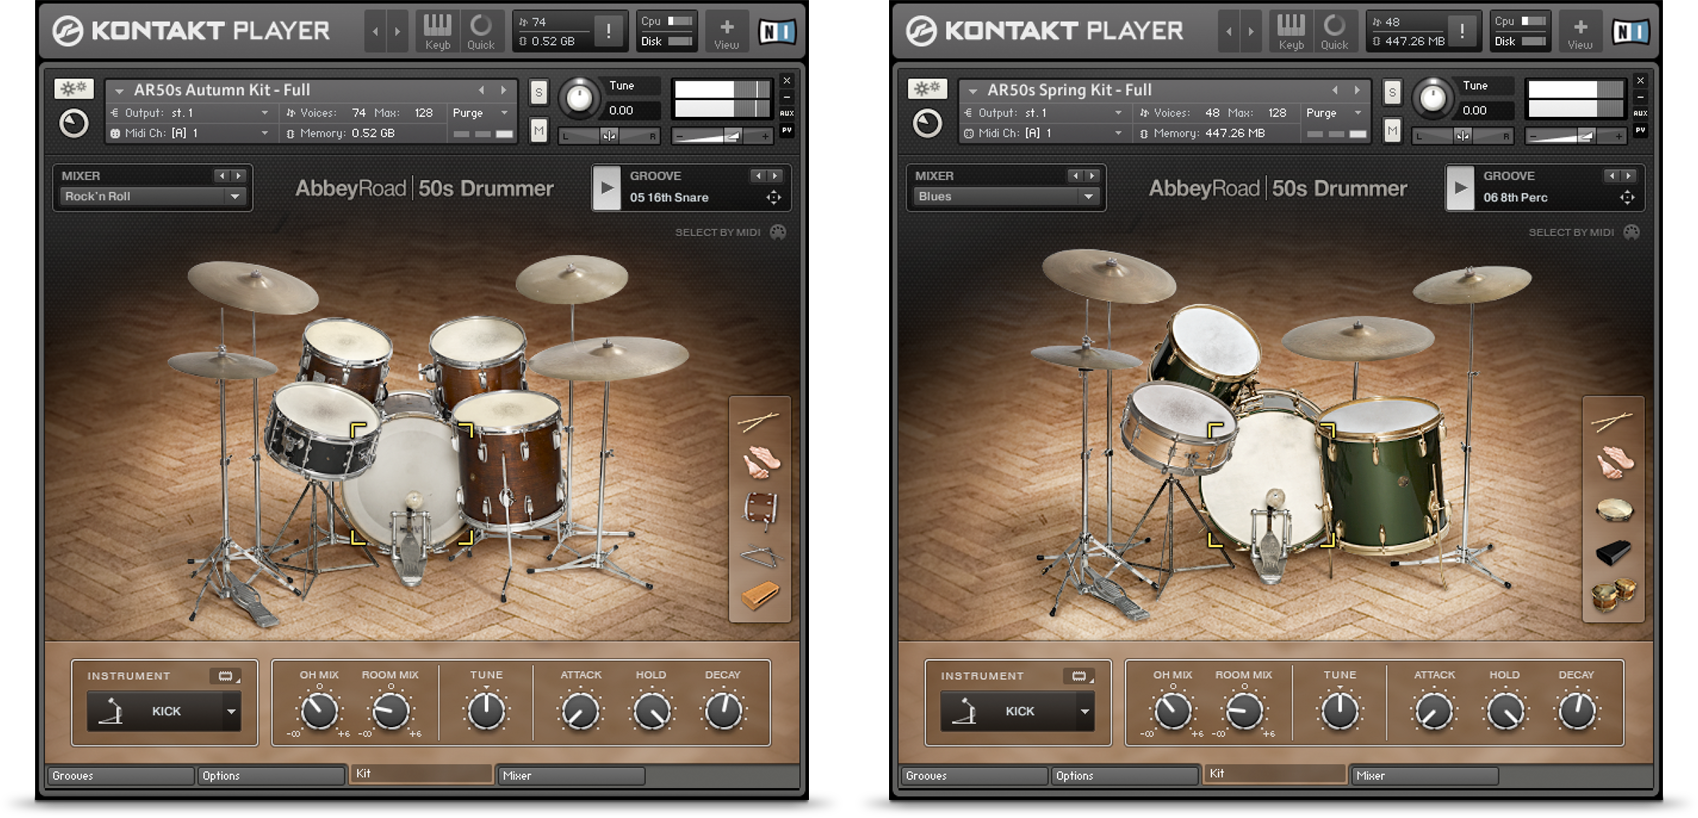This screenshot has height=818, width=1698.
Task: Switch to the Kit tab in Spring Kit
Action: click(1275, 774)
